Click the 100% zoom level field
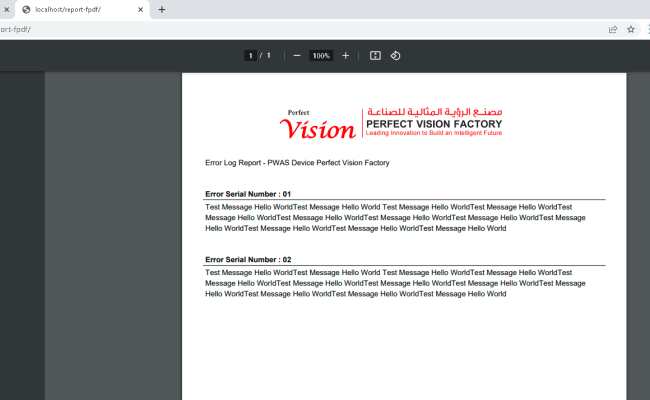The height and width of the screenshot is (400, 650). (321, 56)
